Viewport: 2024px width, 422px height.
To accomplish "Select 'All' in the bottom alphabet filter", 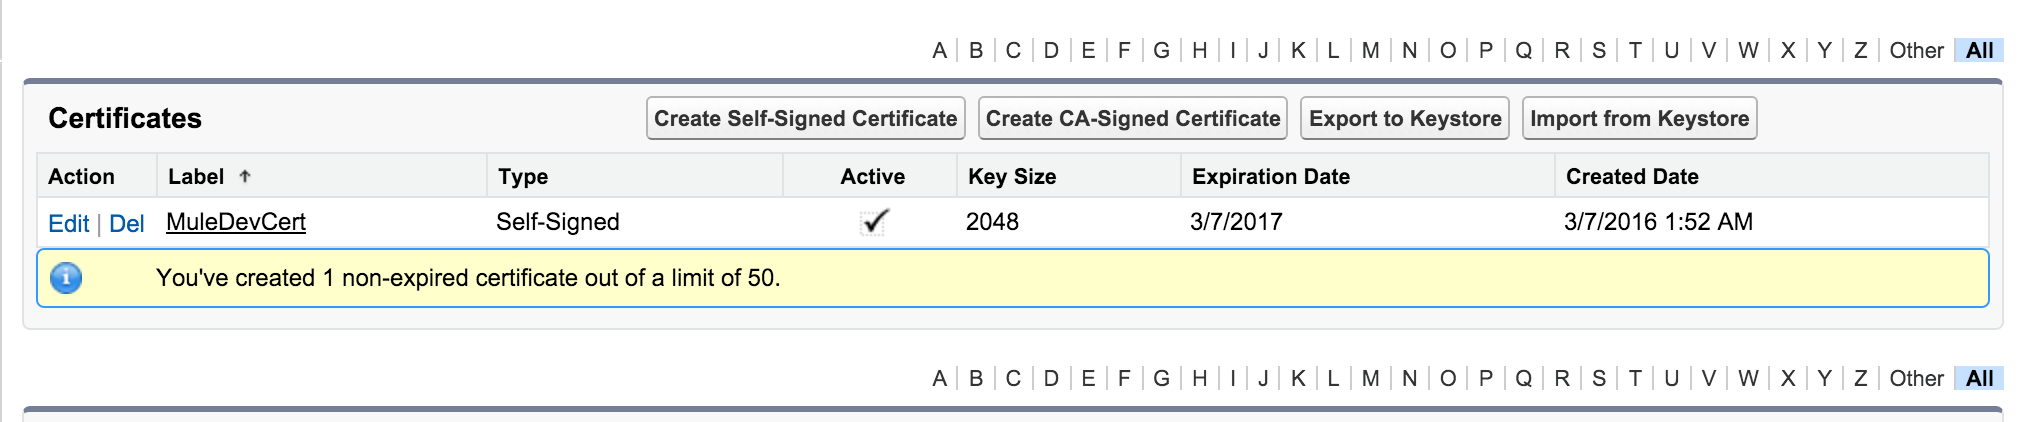I will click(x=1979, y=379).
